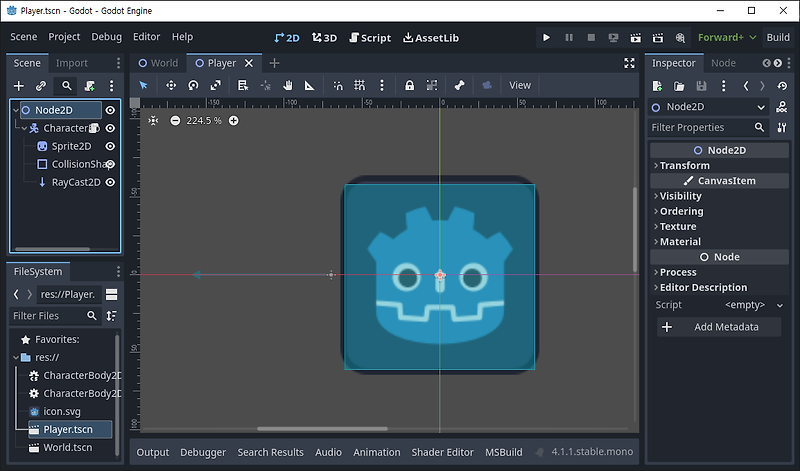
Task: Add a new scene tab
Action: coord(274,63)
